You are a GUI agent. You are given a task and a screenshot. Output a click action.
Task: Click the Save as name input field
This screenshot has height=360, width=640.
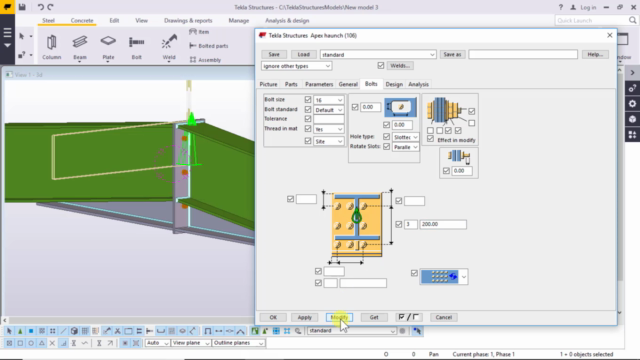523,54
